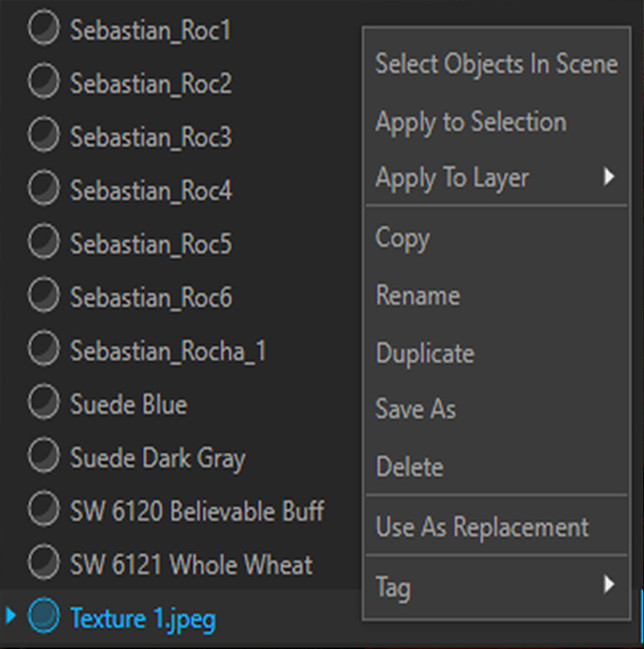Click the Suede Dark Gray sphere icon
Screen dimensions: 644x649
pyautogui.click(x=43, y=457)
